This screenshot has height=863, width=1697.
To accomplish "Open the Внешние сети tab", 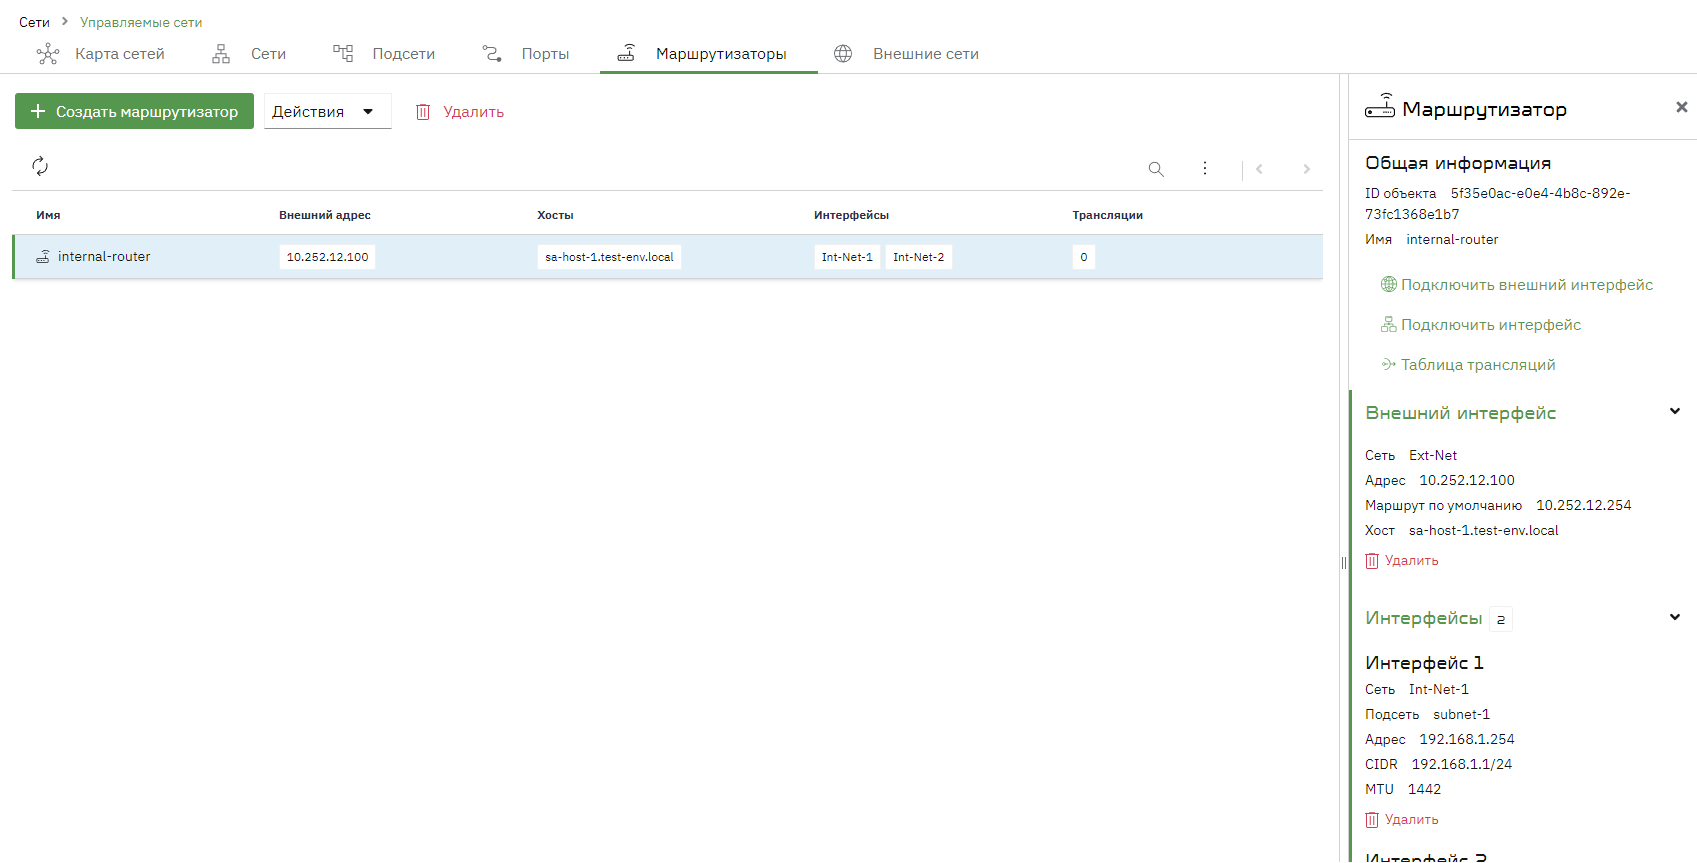I will [x=906, y=54].
